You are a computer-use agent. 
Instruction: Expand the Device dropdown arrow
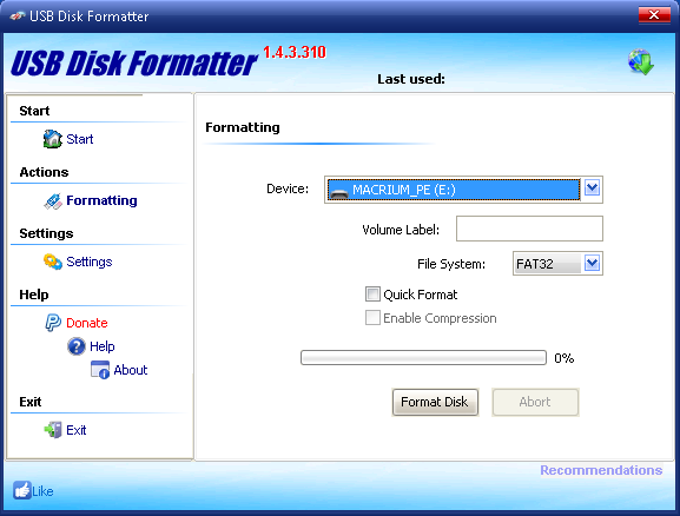pos(592,189)
